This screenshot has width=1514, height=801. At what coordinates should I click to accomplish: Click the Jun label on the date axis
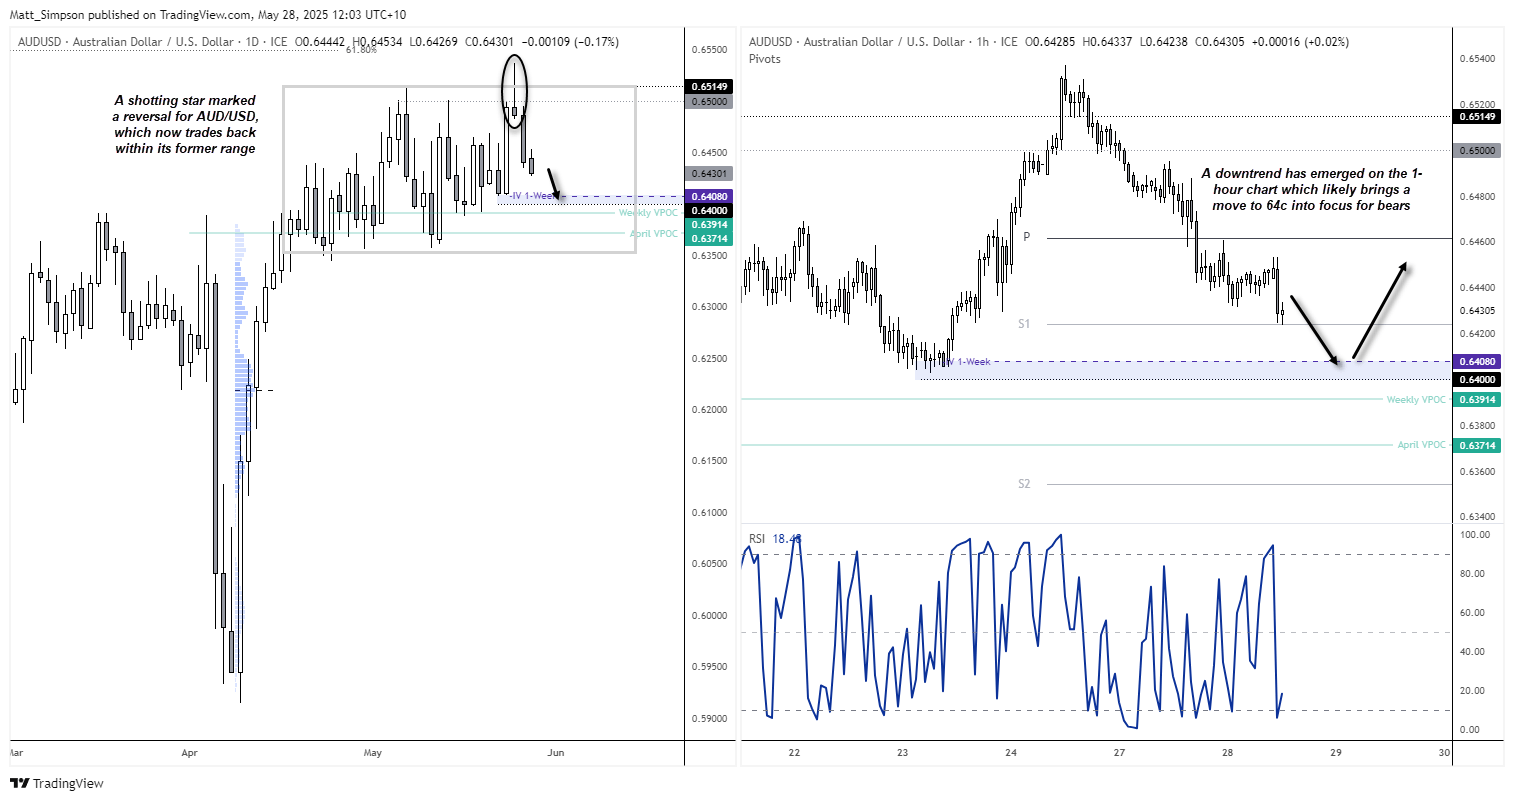point(555,753)
